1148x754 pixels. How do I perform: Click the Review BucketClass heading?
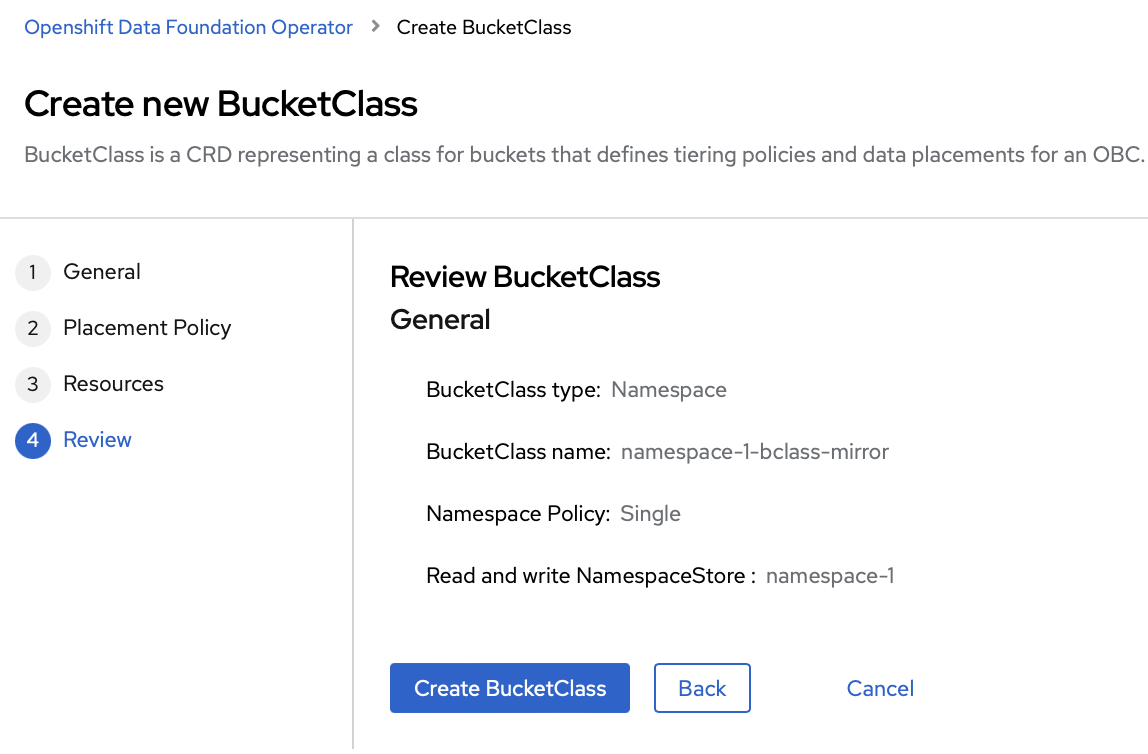(x=525, y=277)
